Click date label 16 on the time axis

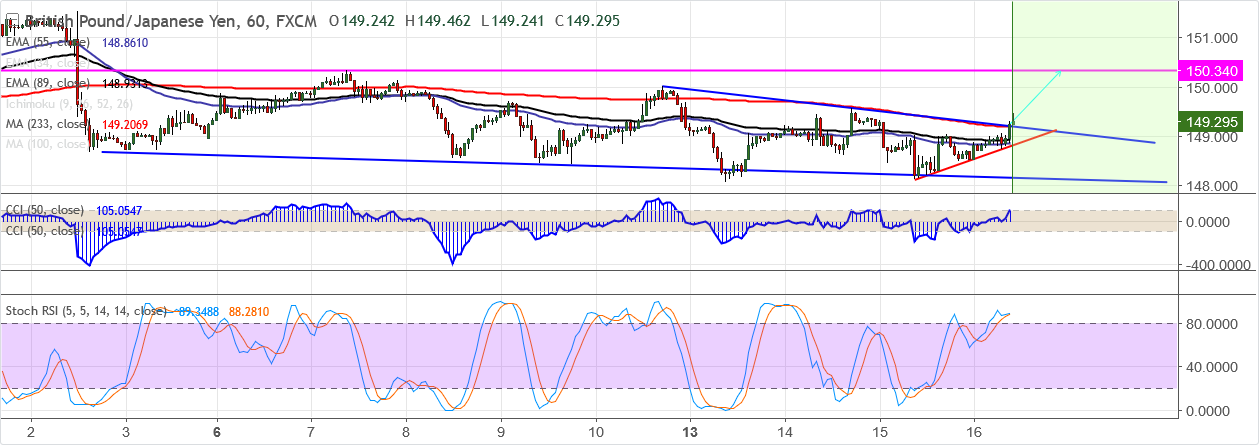coord(974,431)
